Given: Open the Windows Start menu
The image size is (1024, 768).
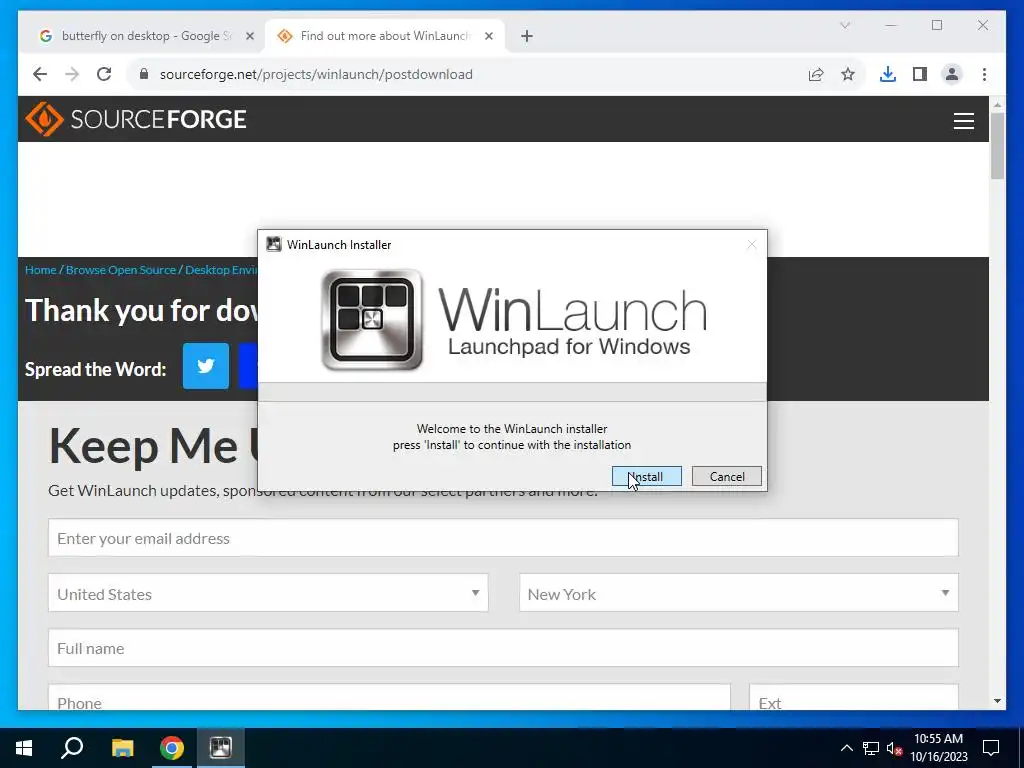Looking at the screenshot, I should click(24, 748).
